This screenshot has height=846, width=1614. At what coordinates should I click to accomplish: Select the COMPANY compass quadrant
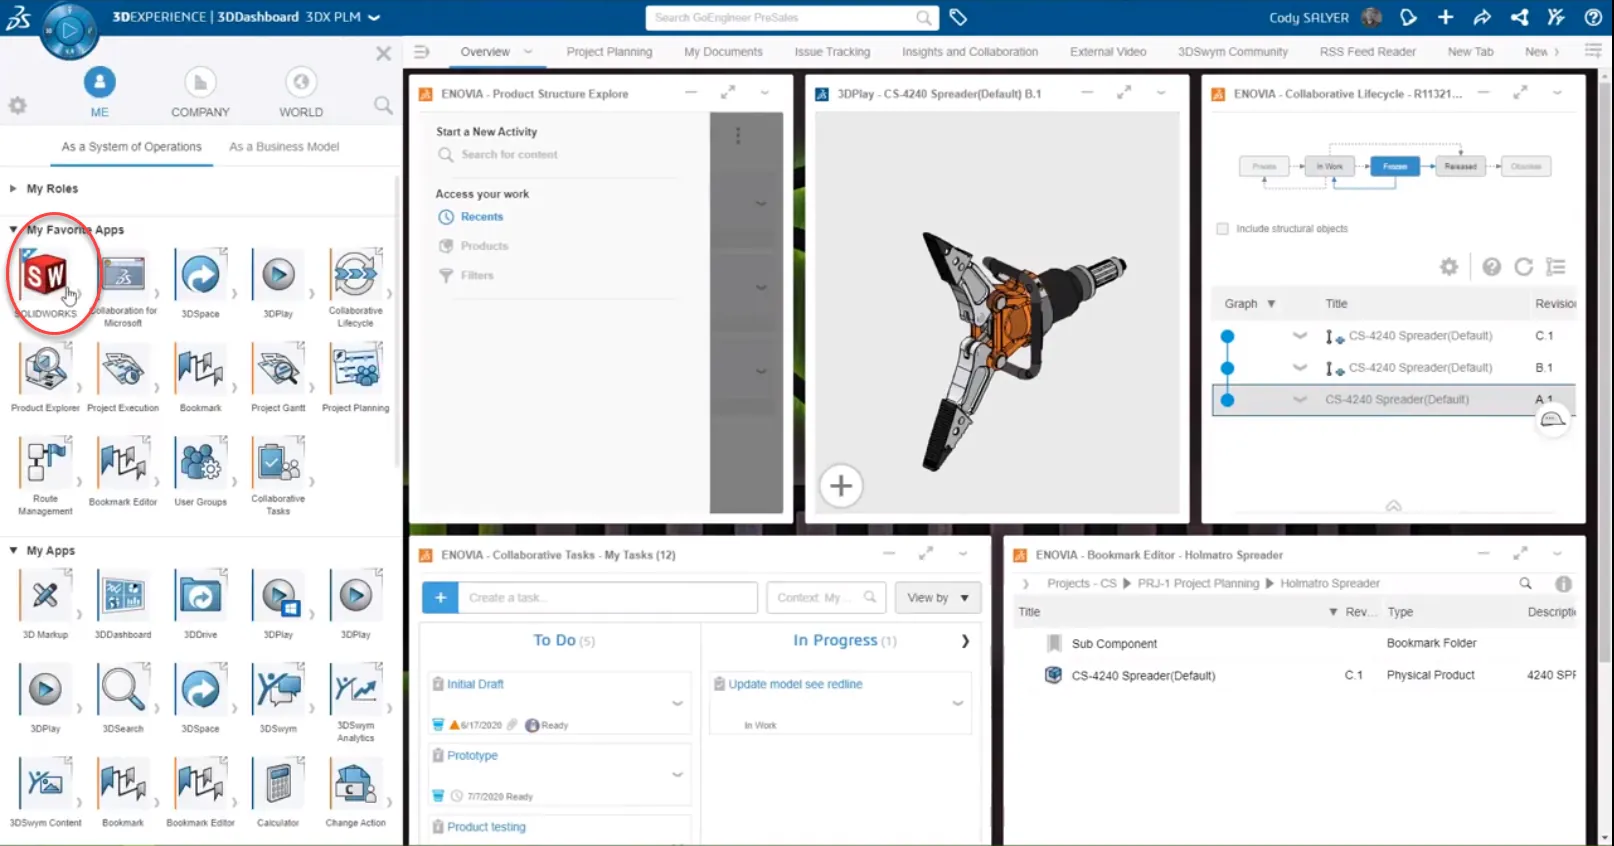coord(200,93)
